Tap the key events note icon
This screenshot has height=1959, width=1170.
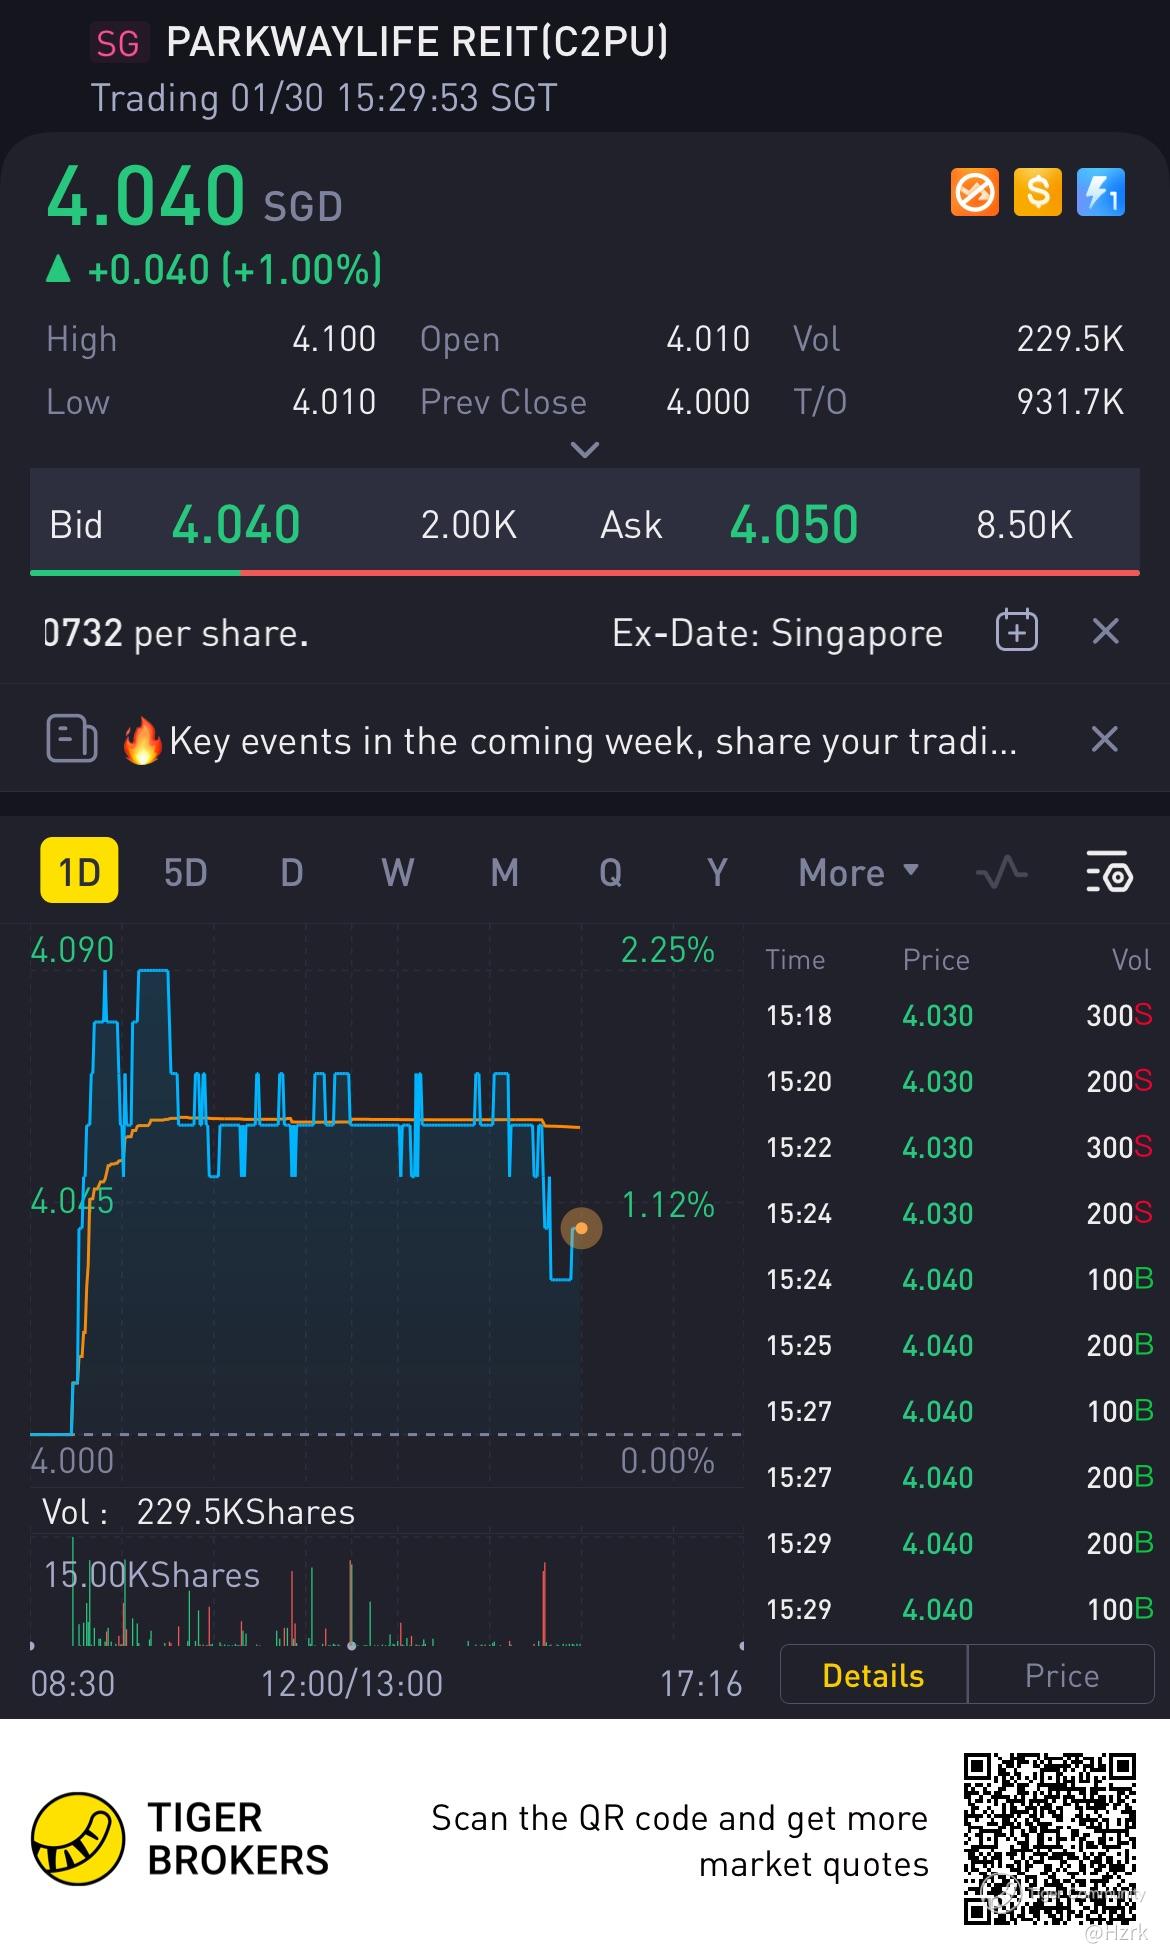(72, 740)
